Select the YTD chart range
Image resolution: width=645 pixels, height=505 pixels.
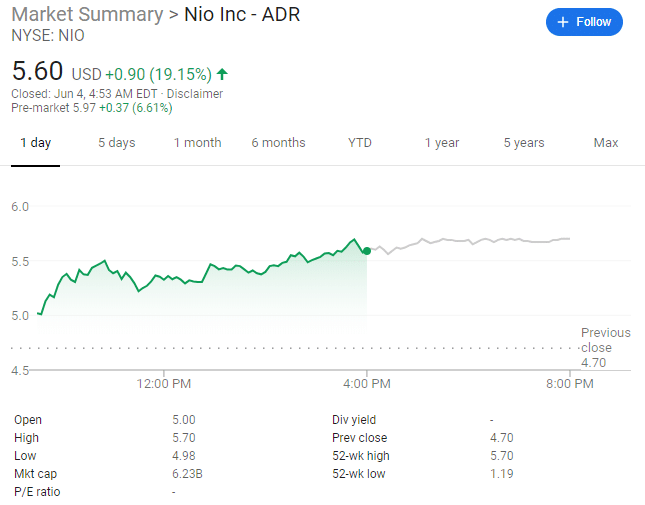pos(360,143)
